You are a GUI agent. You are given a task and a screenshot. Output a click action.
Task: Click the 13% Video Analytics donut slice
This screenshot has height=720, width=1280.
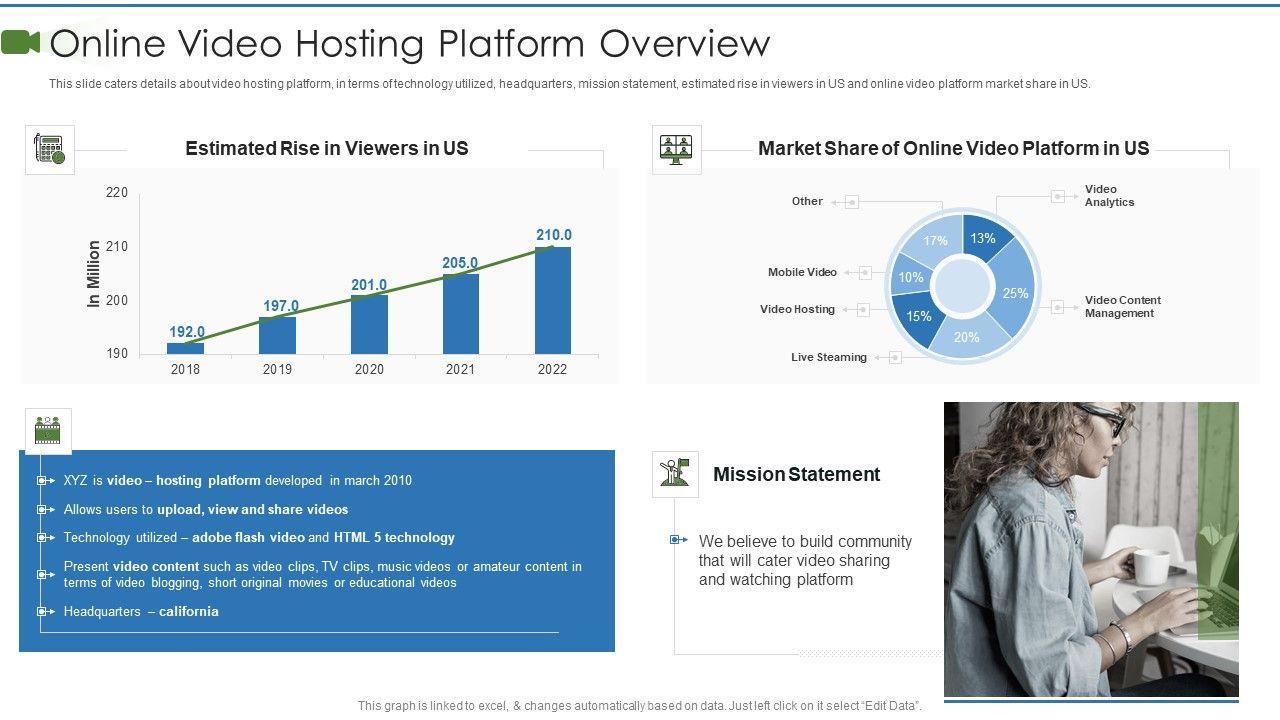coord(982,239)
